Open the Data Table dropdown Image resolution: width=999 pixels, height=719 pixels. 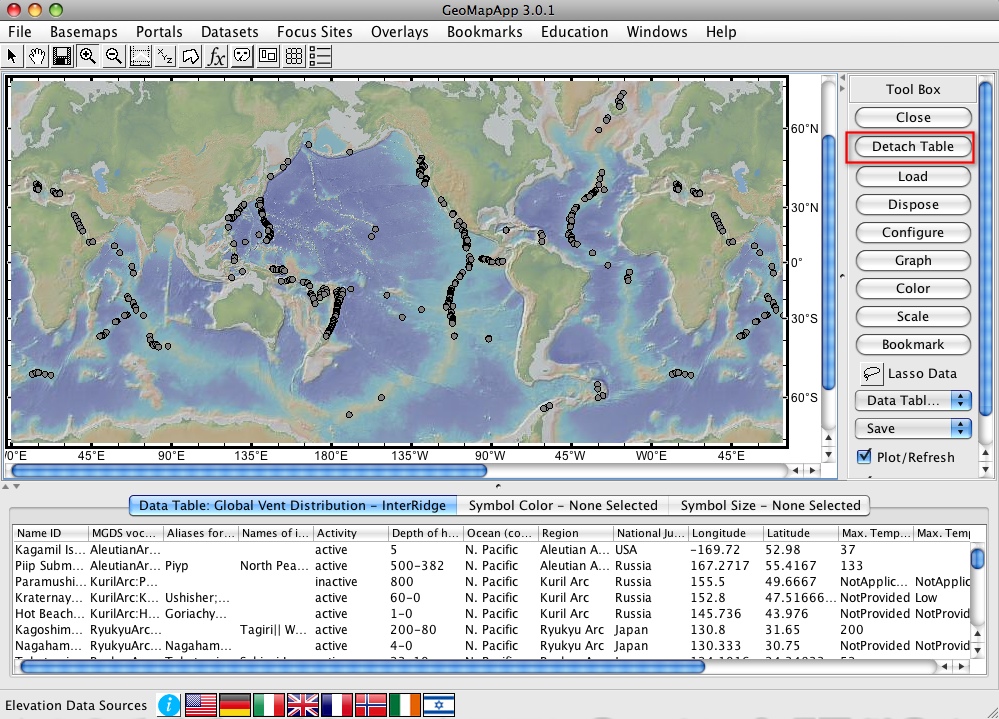pos(912,401)
